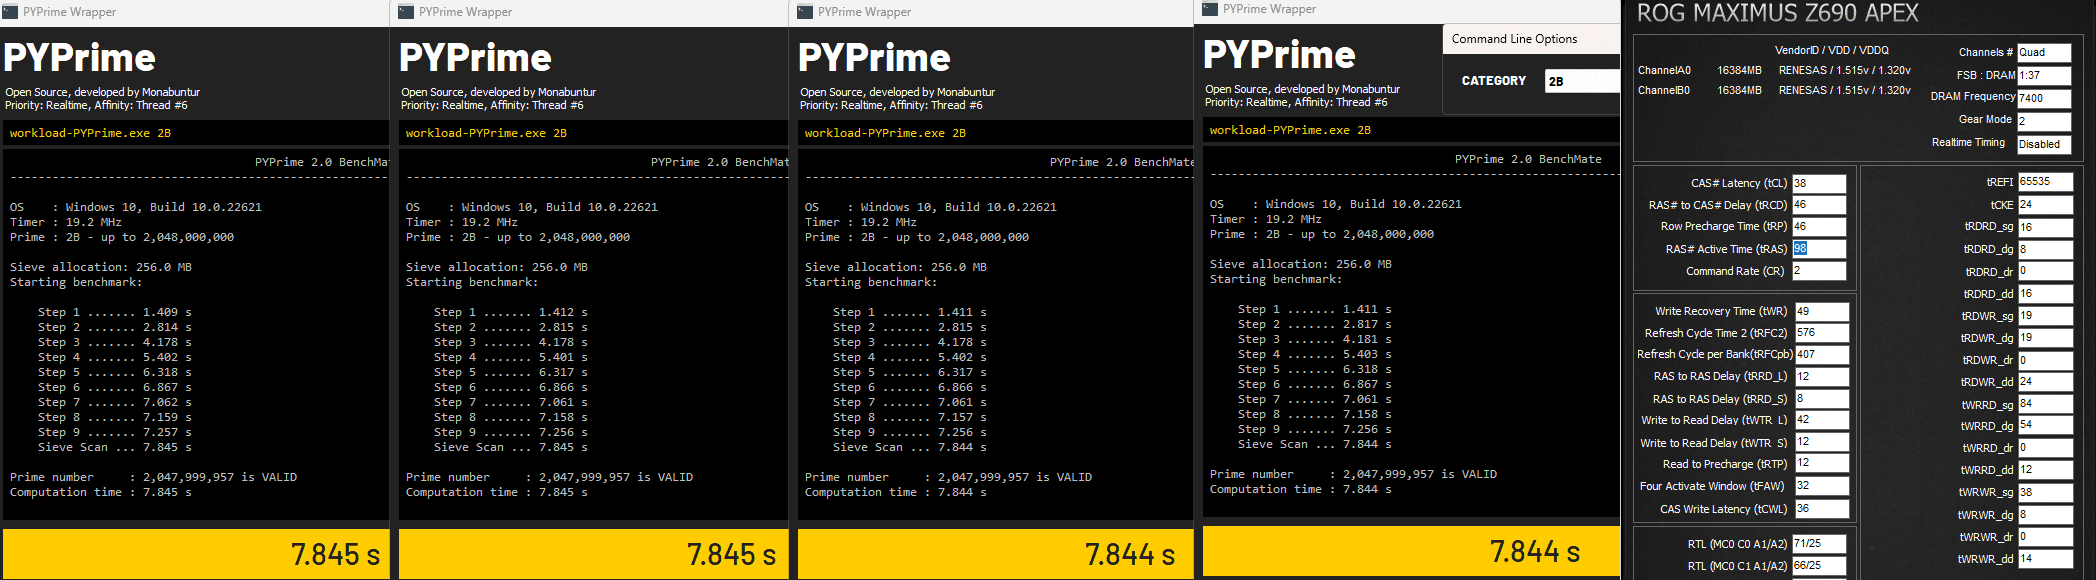Screen dimensions: 2096x580
Task: Click the tWRRD_dr value field
Action: pyautogui.click(x=2045, y=448)
